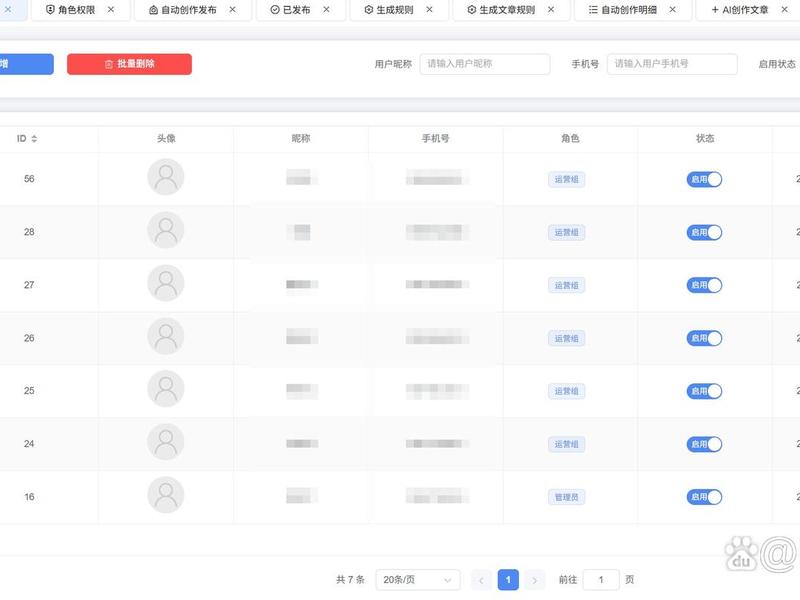Click the plus icon on AI创作文章 tab
800x600 pixels.
(x=715, y=10)
